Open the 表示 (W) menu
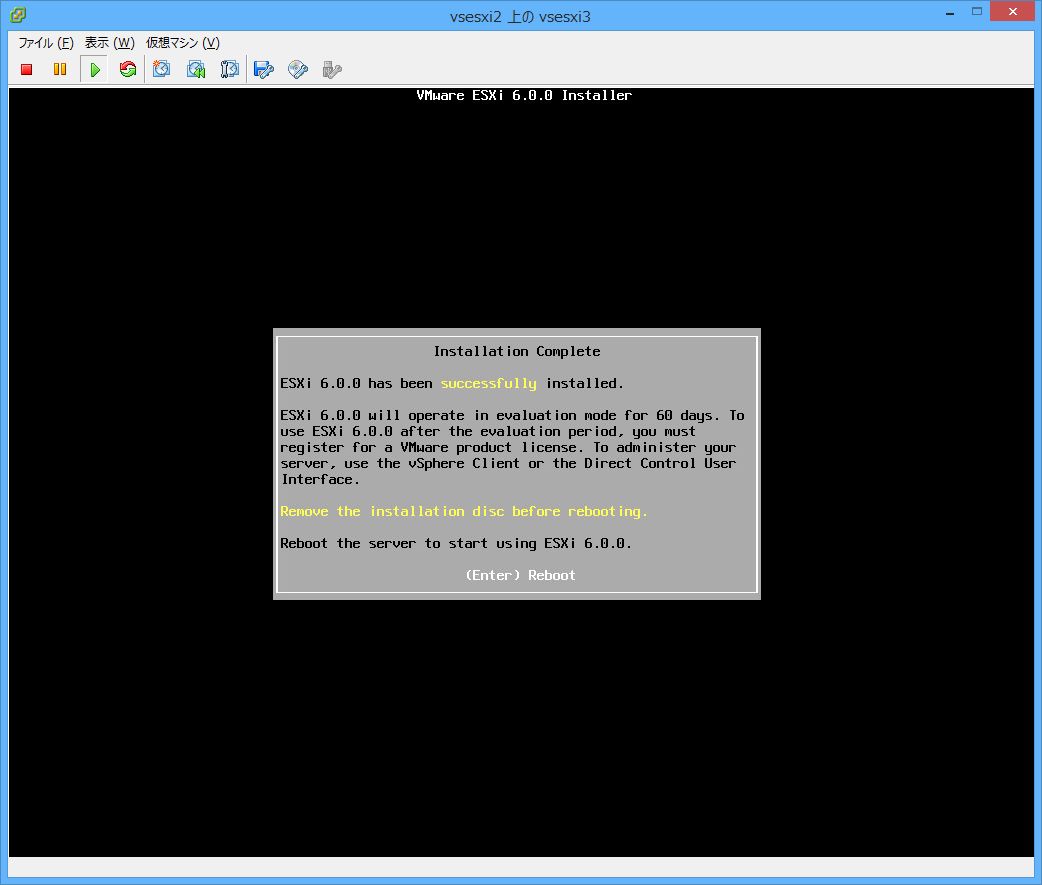The height and width of the screenshot is (885, 1042). coord(110,43)
